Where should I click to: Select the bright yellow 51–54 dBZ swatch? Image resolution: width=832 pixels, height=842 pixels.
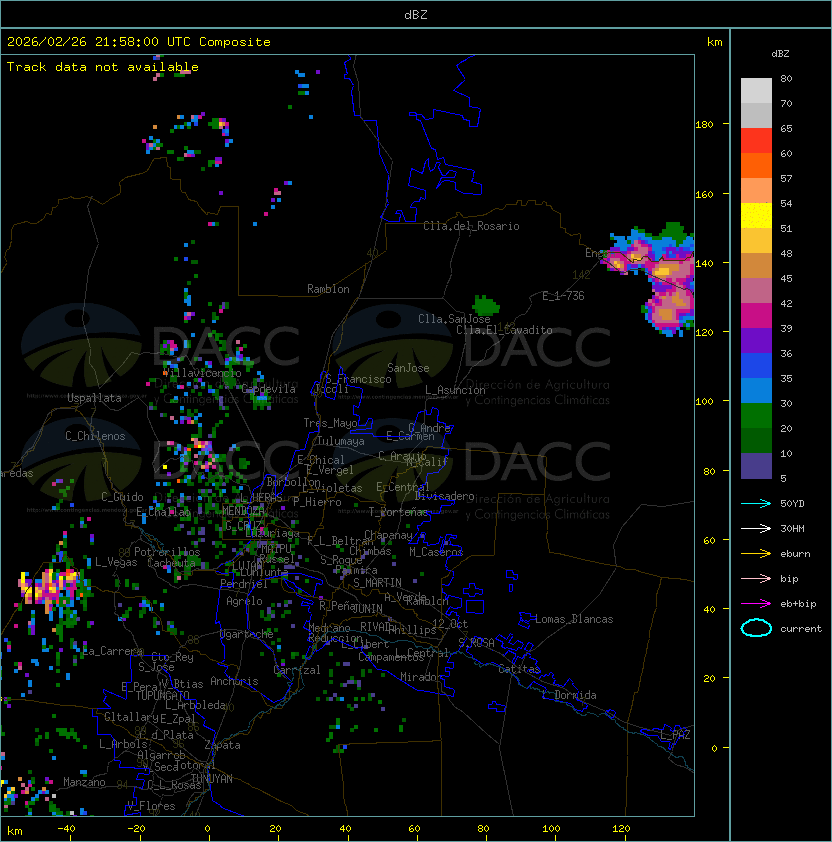point(756,216)
